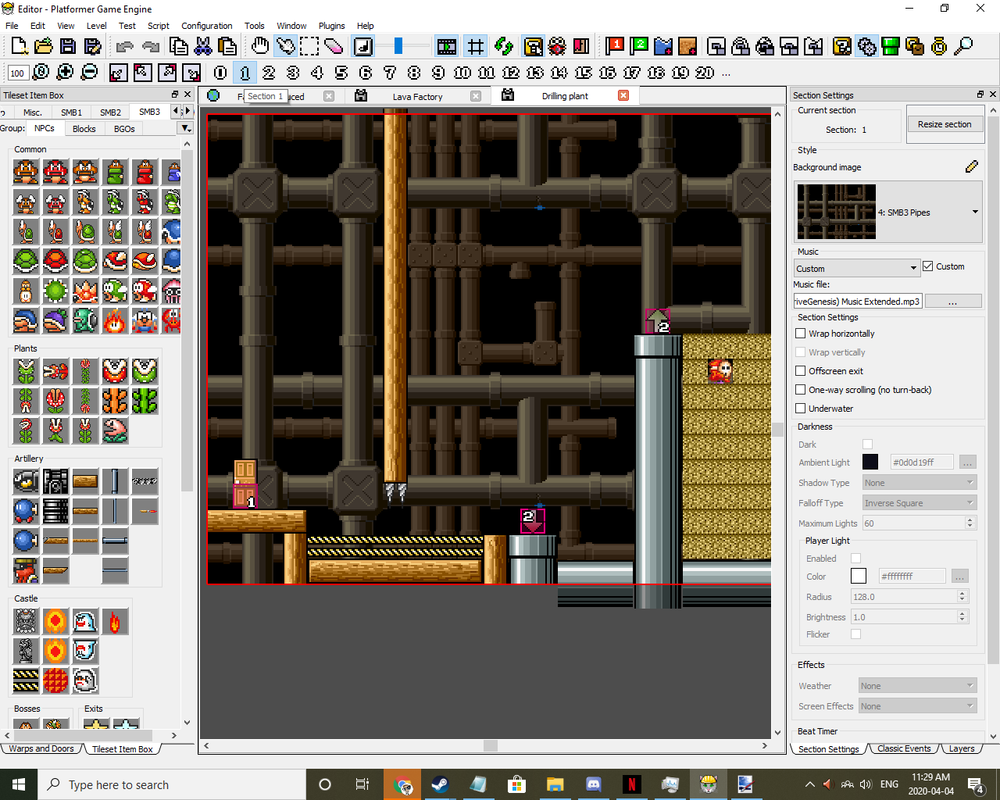Open the Weather dropdown
This screenshot has height=800, width=1000.
coord(917,686)
